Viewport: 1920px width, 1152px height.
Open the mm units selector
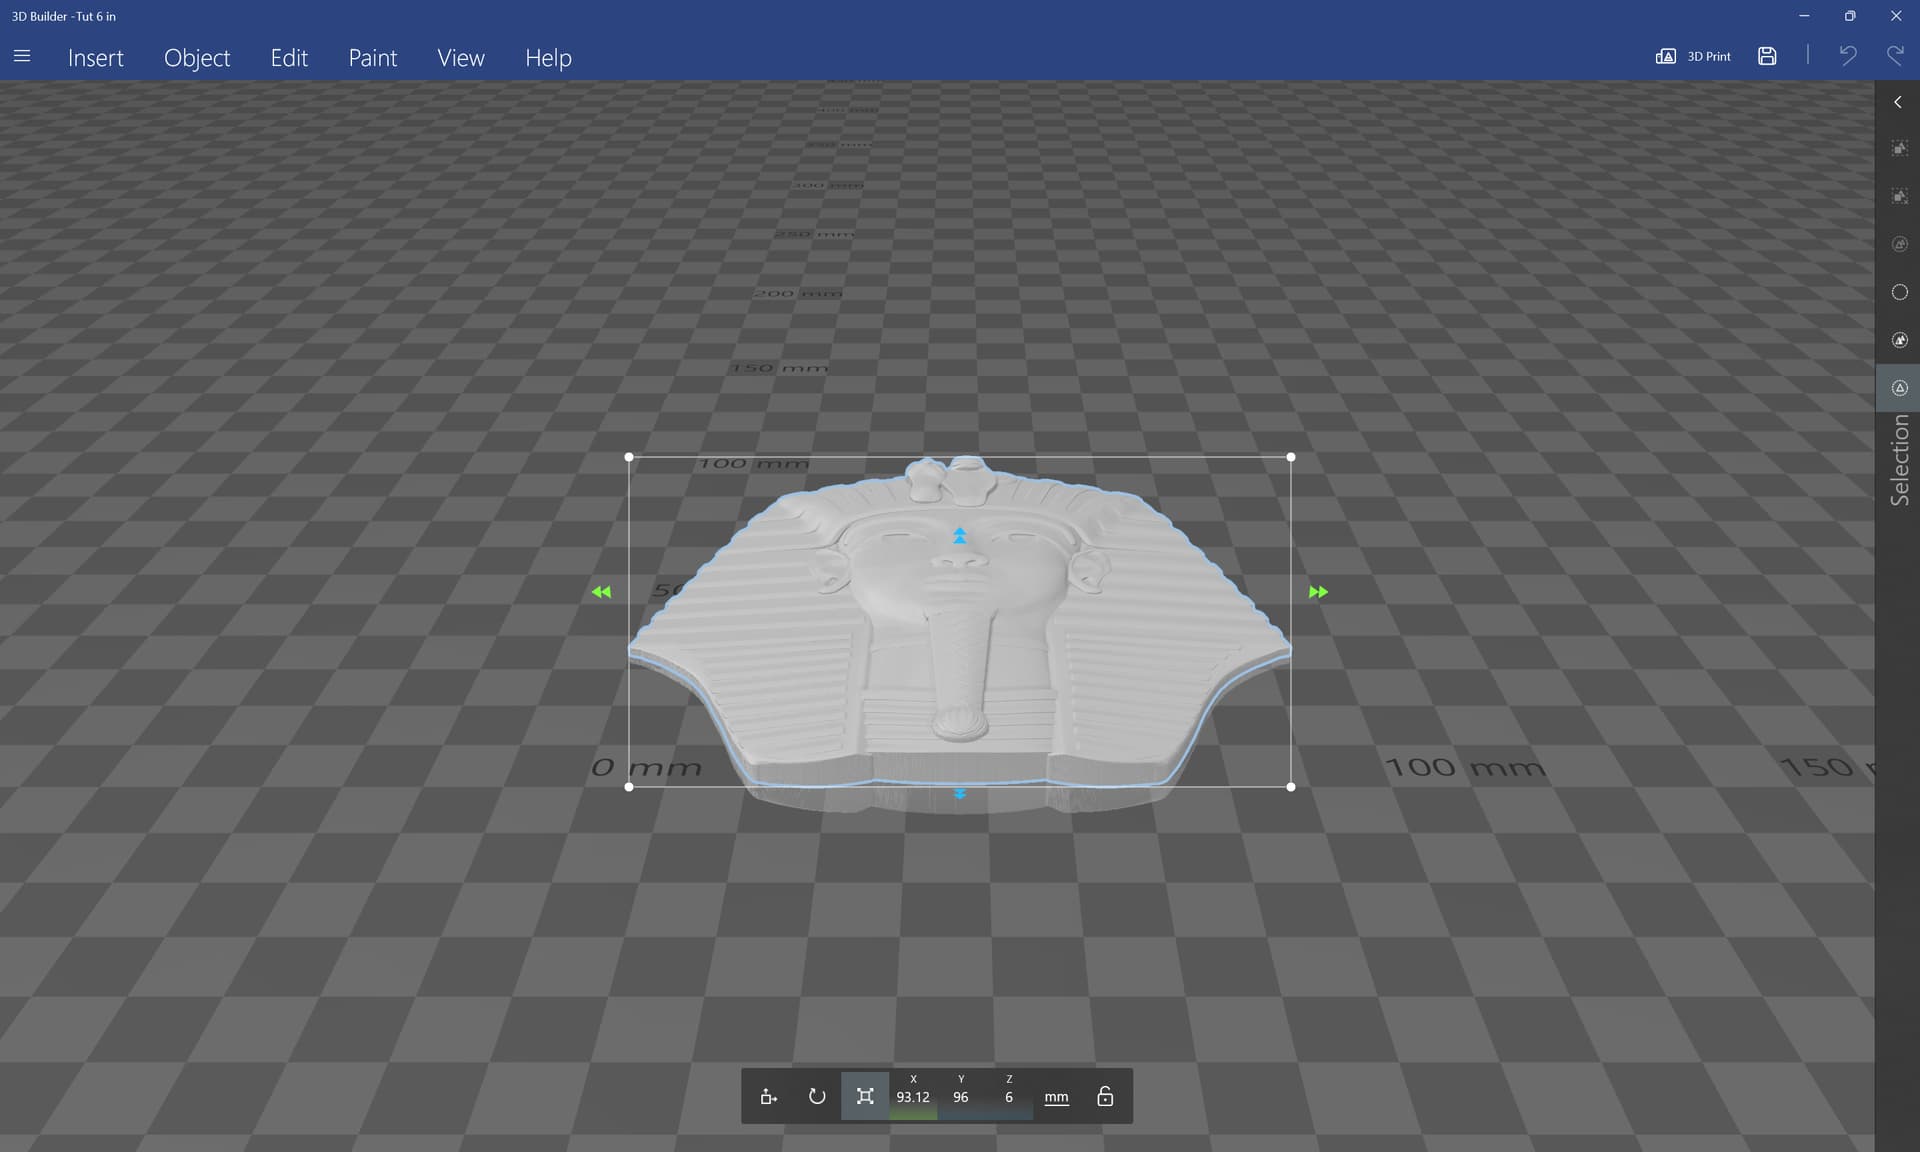pyautogui.click(x=1056, y=1097)
